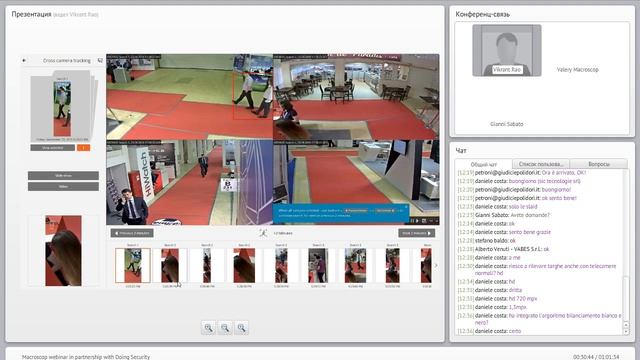Select the fifth search result thumbnail

(281, 265)
